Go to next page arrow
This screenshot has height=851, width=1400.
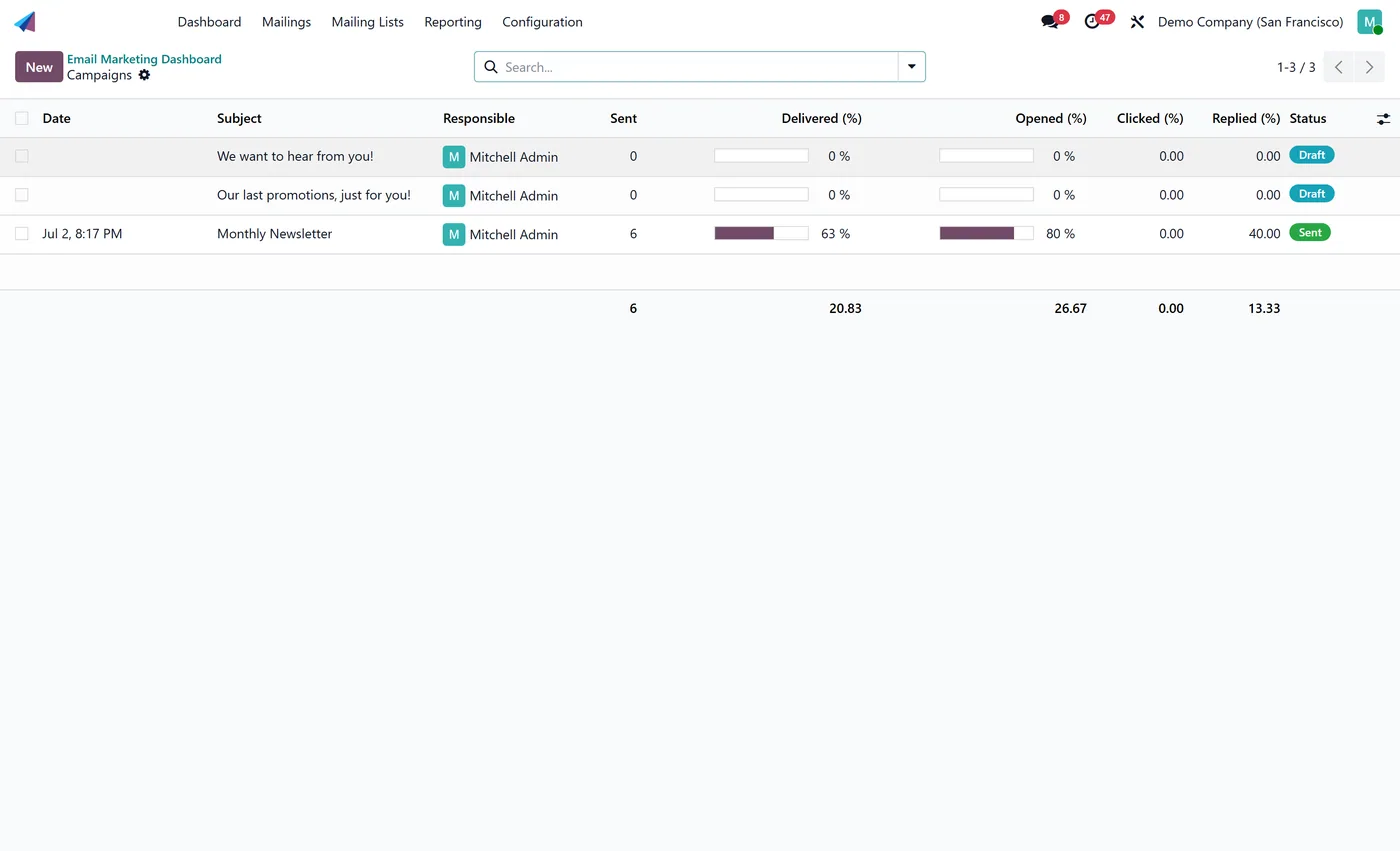pyautogui.click(x=1369, y=67)
